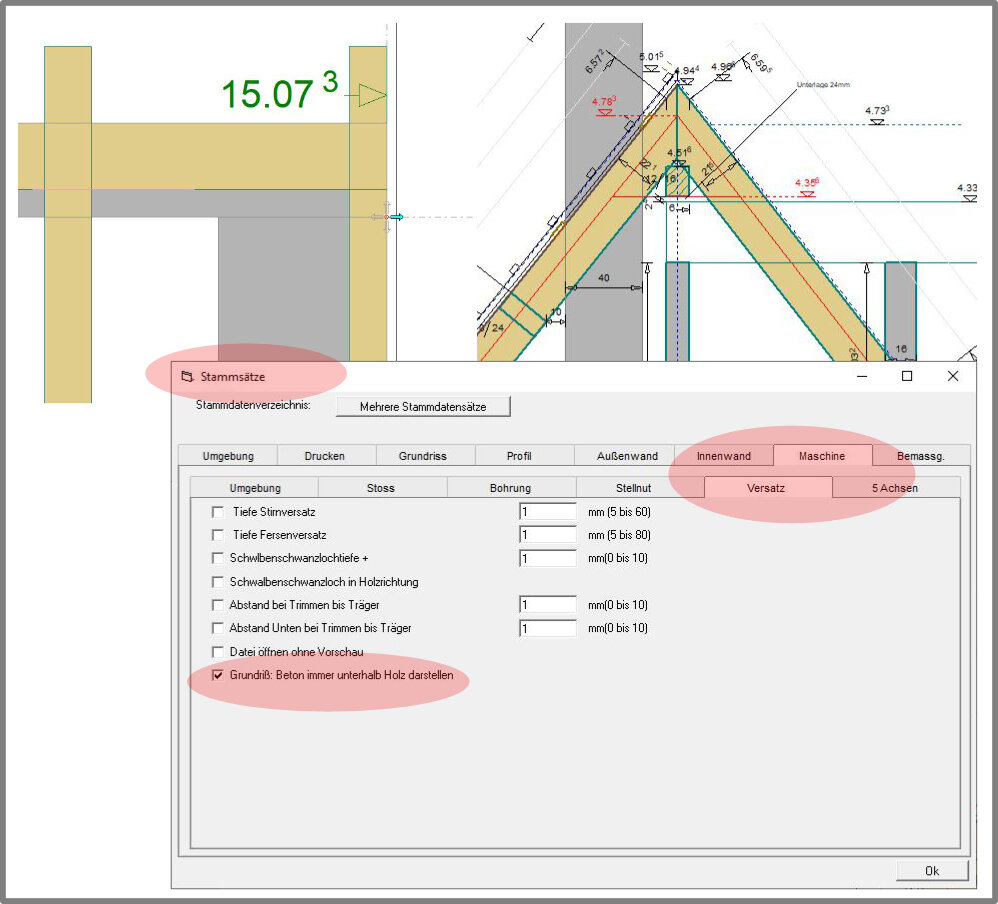998x904 pixels.
Task: Enable the Tiefe Fersenversatz checkbox
Action: (x=218, y=535)
